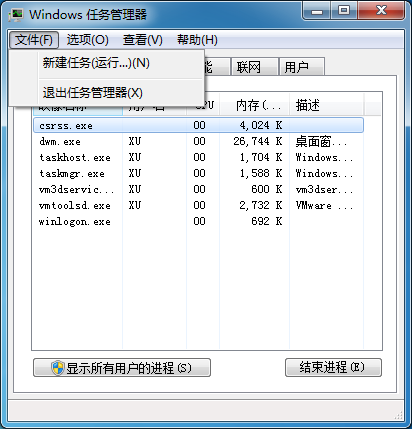Click the 桌面窗... description cell
Screen dimensions: 412x429
pos(321,142)
